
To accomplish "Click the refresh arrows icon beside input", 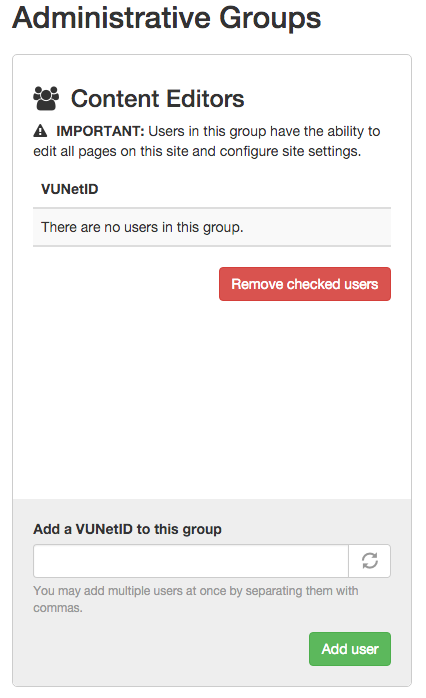I will click(369, 560).
